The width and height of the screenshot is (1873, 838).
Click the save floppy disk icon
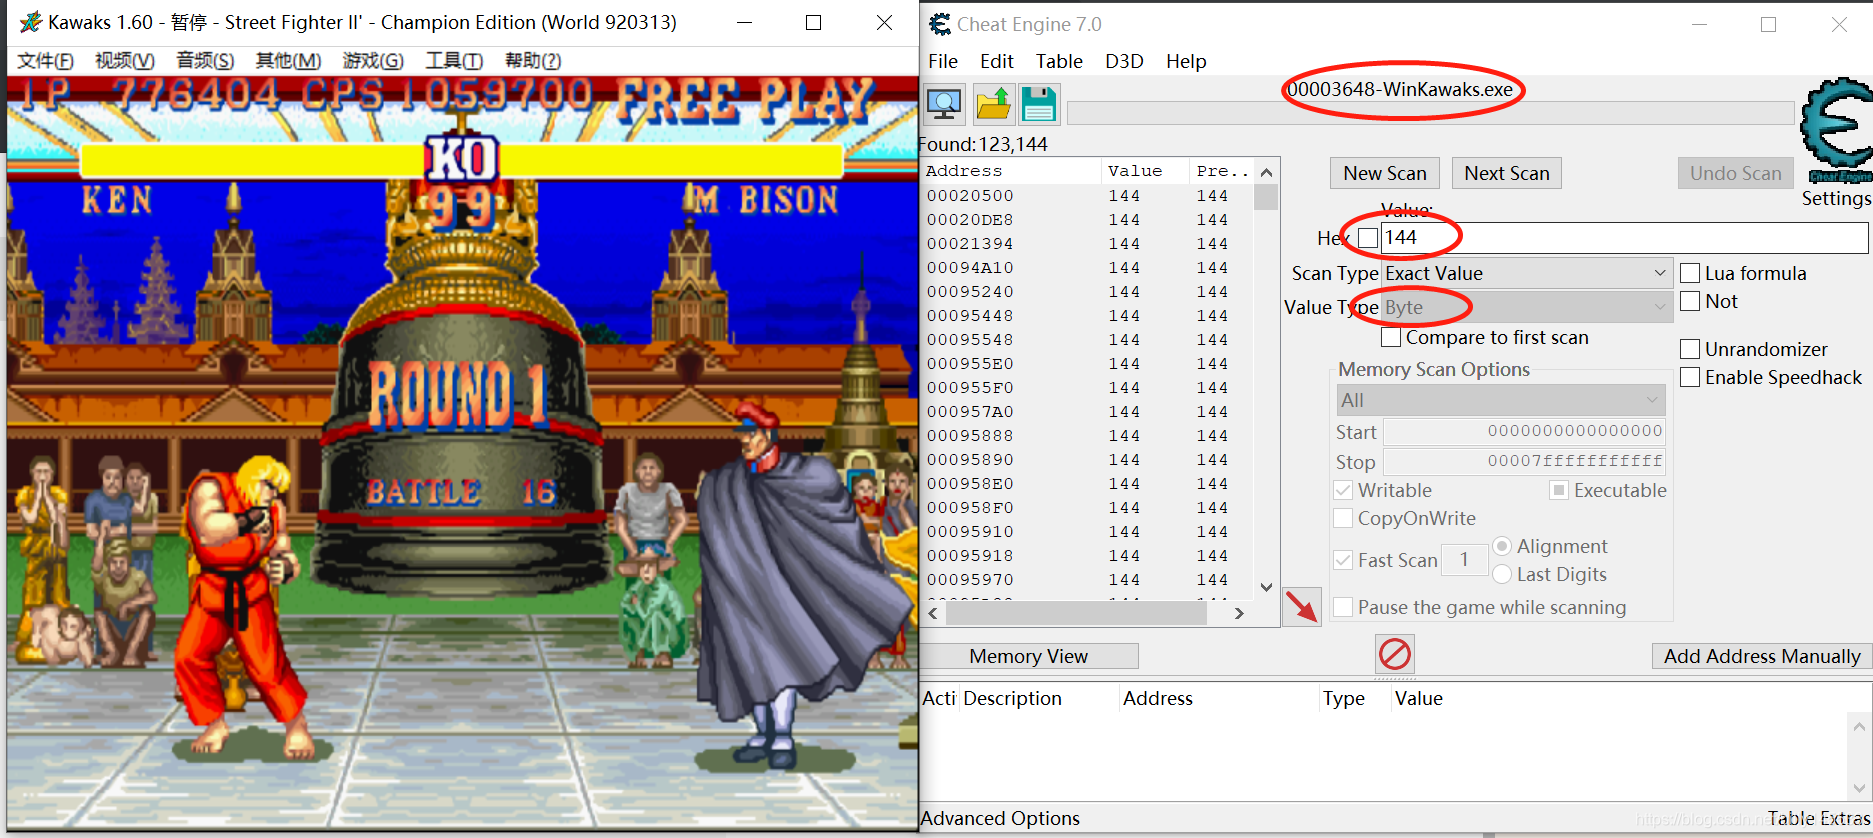(x=1039, y=104)
